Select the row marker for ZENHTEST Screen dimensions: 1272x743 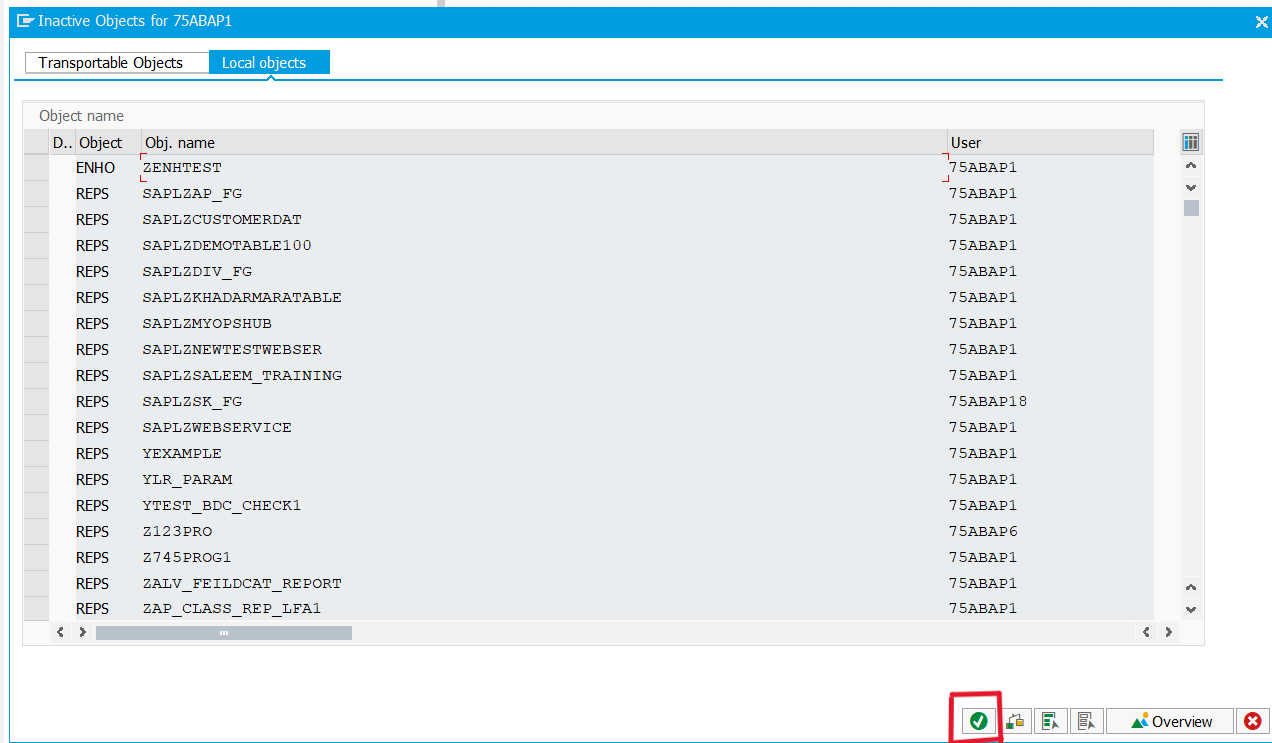coord(36,168)
